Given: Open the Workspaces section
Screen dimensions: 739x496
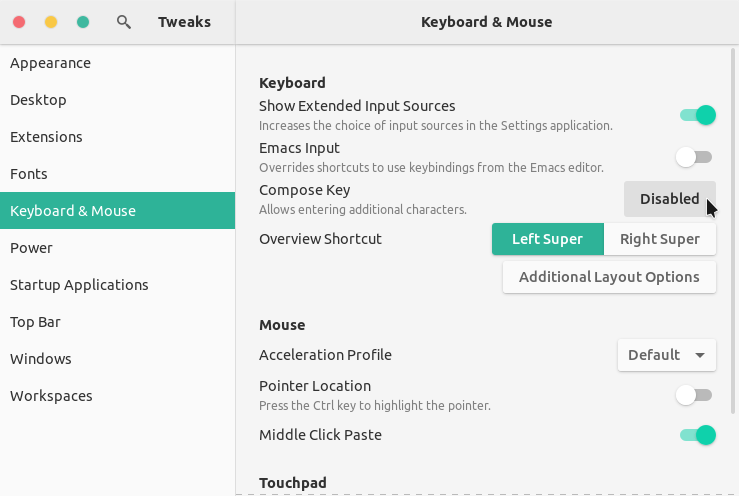Looking at the screenshot, I should pyautogui.click(x=51, y=396).
